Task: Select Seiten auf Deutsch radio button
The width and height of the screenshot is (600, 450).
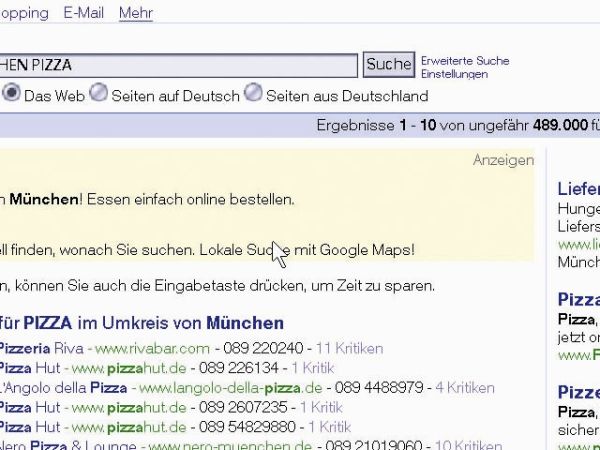Action: point(98,92)
